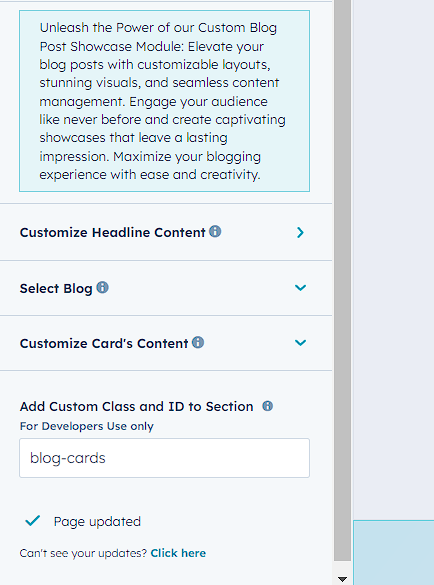Click the Page updated status text
Image resolution: width=434 pixels, height=585 pixels.
click(97, 521)
